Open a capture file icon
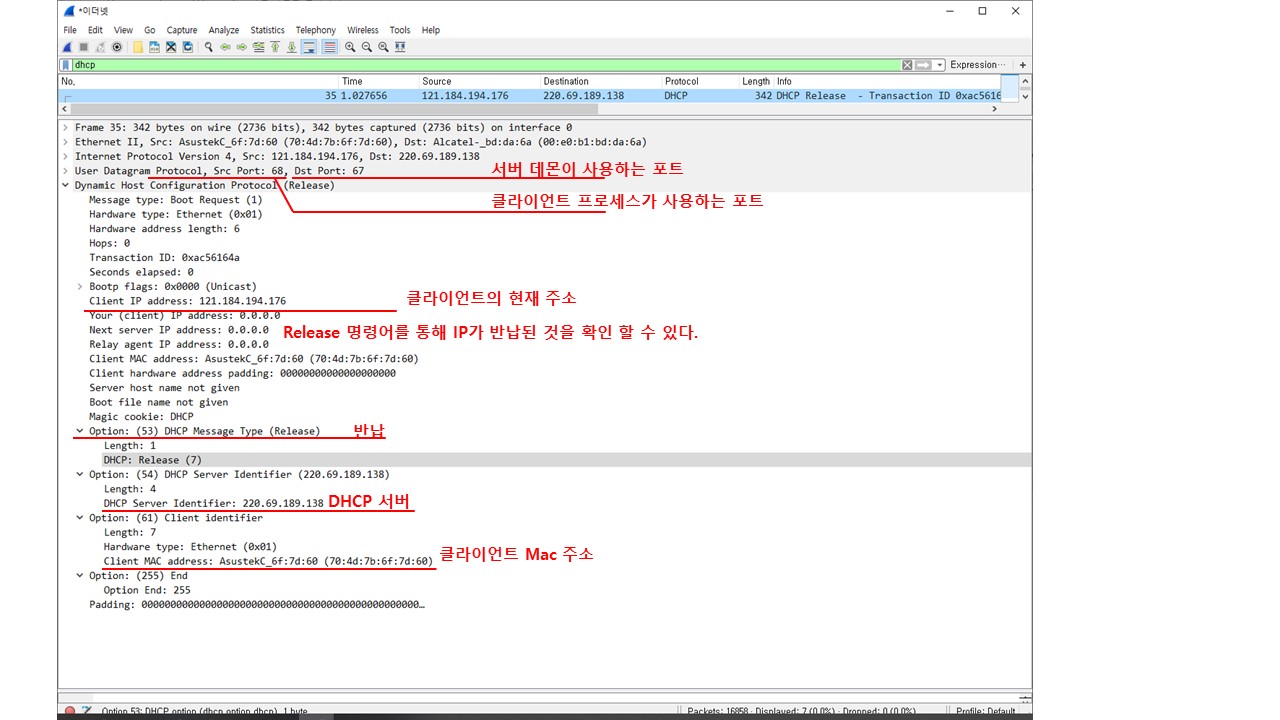 pos(138,47)
